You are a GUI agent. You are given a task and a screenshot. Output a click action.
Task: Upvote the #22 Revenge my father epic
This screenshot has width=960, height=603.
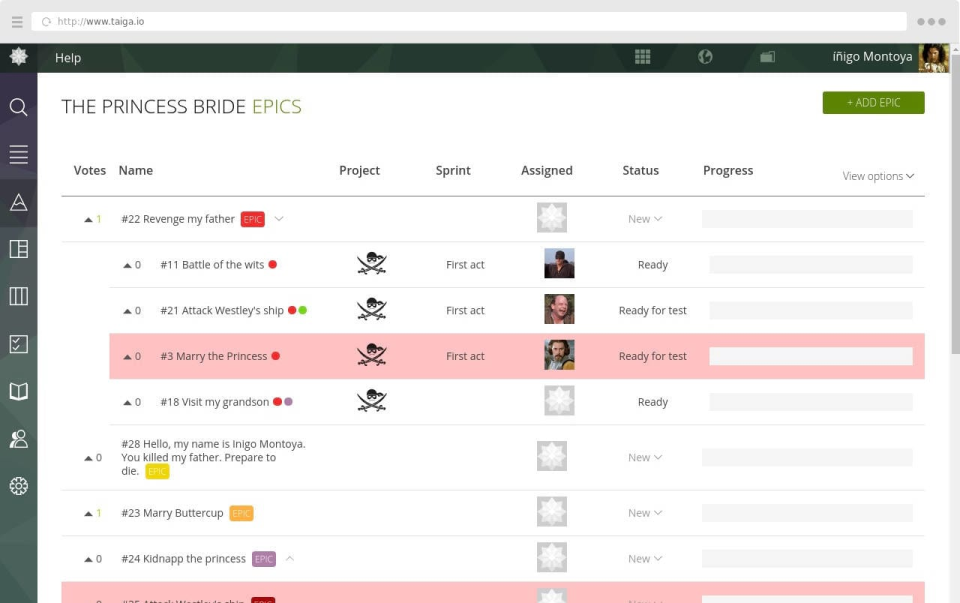tap(88, 219)
